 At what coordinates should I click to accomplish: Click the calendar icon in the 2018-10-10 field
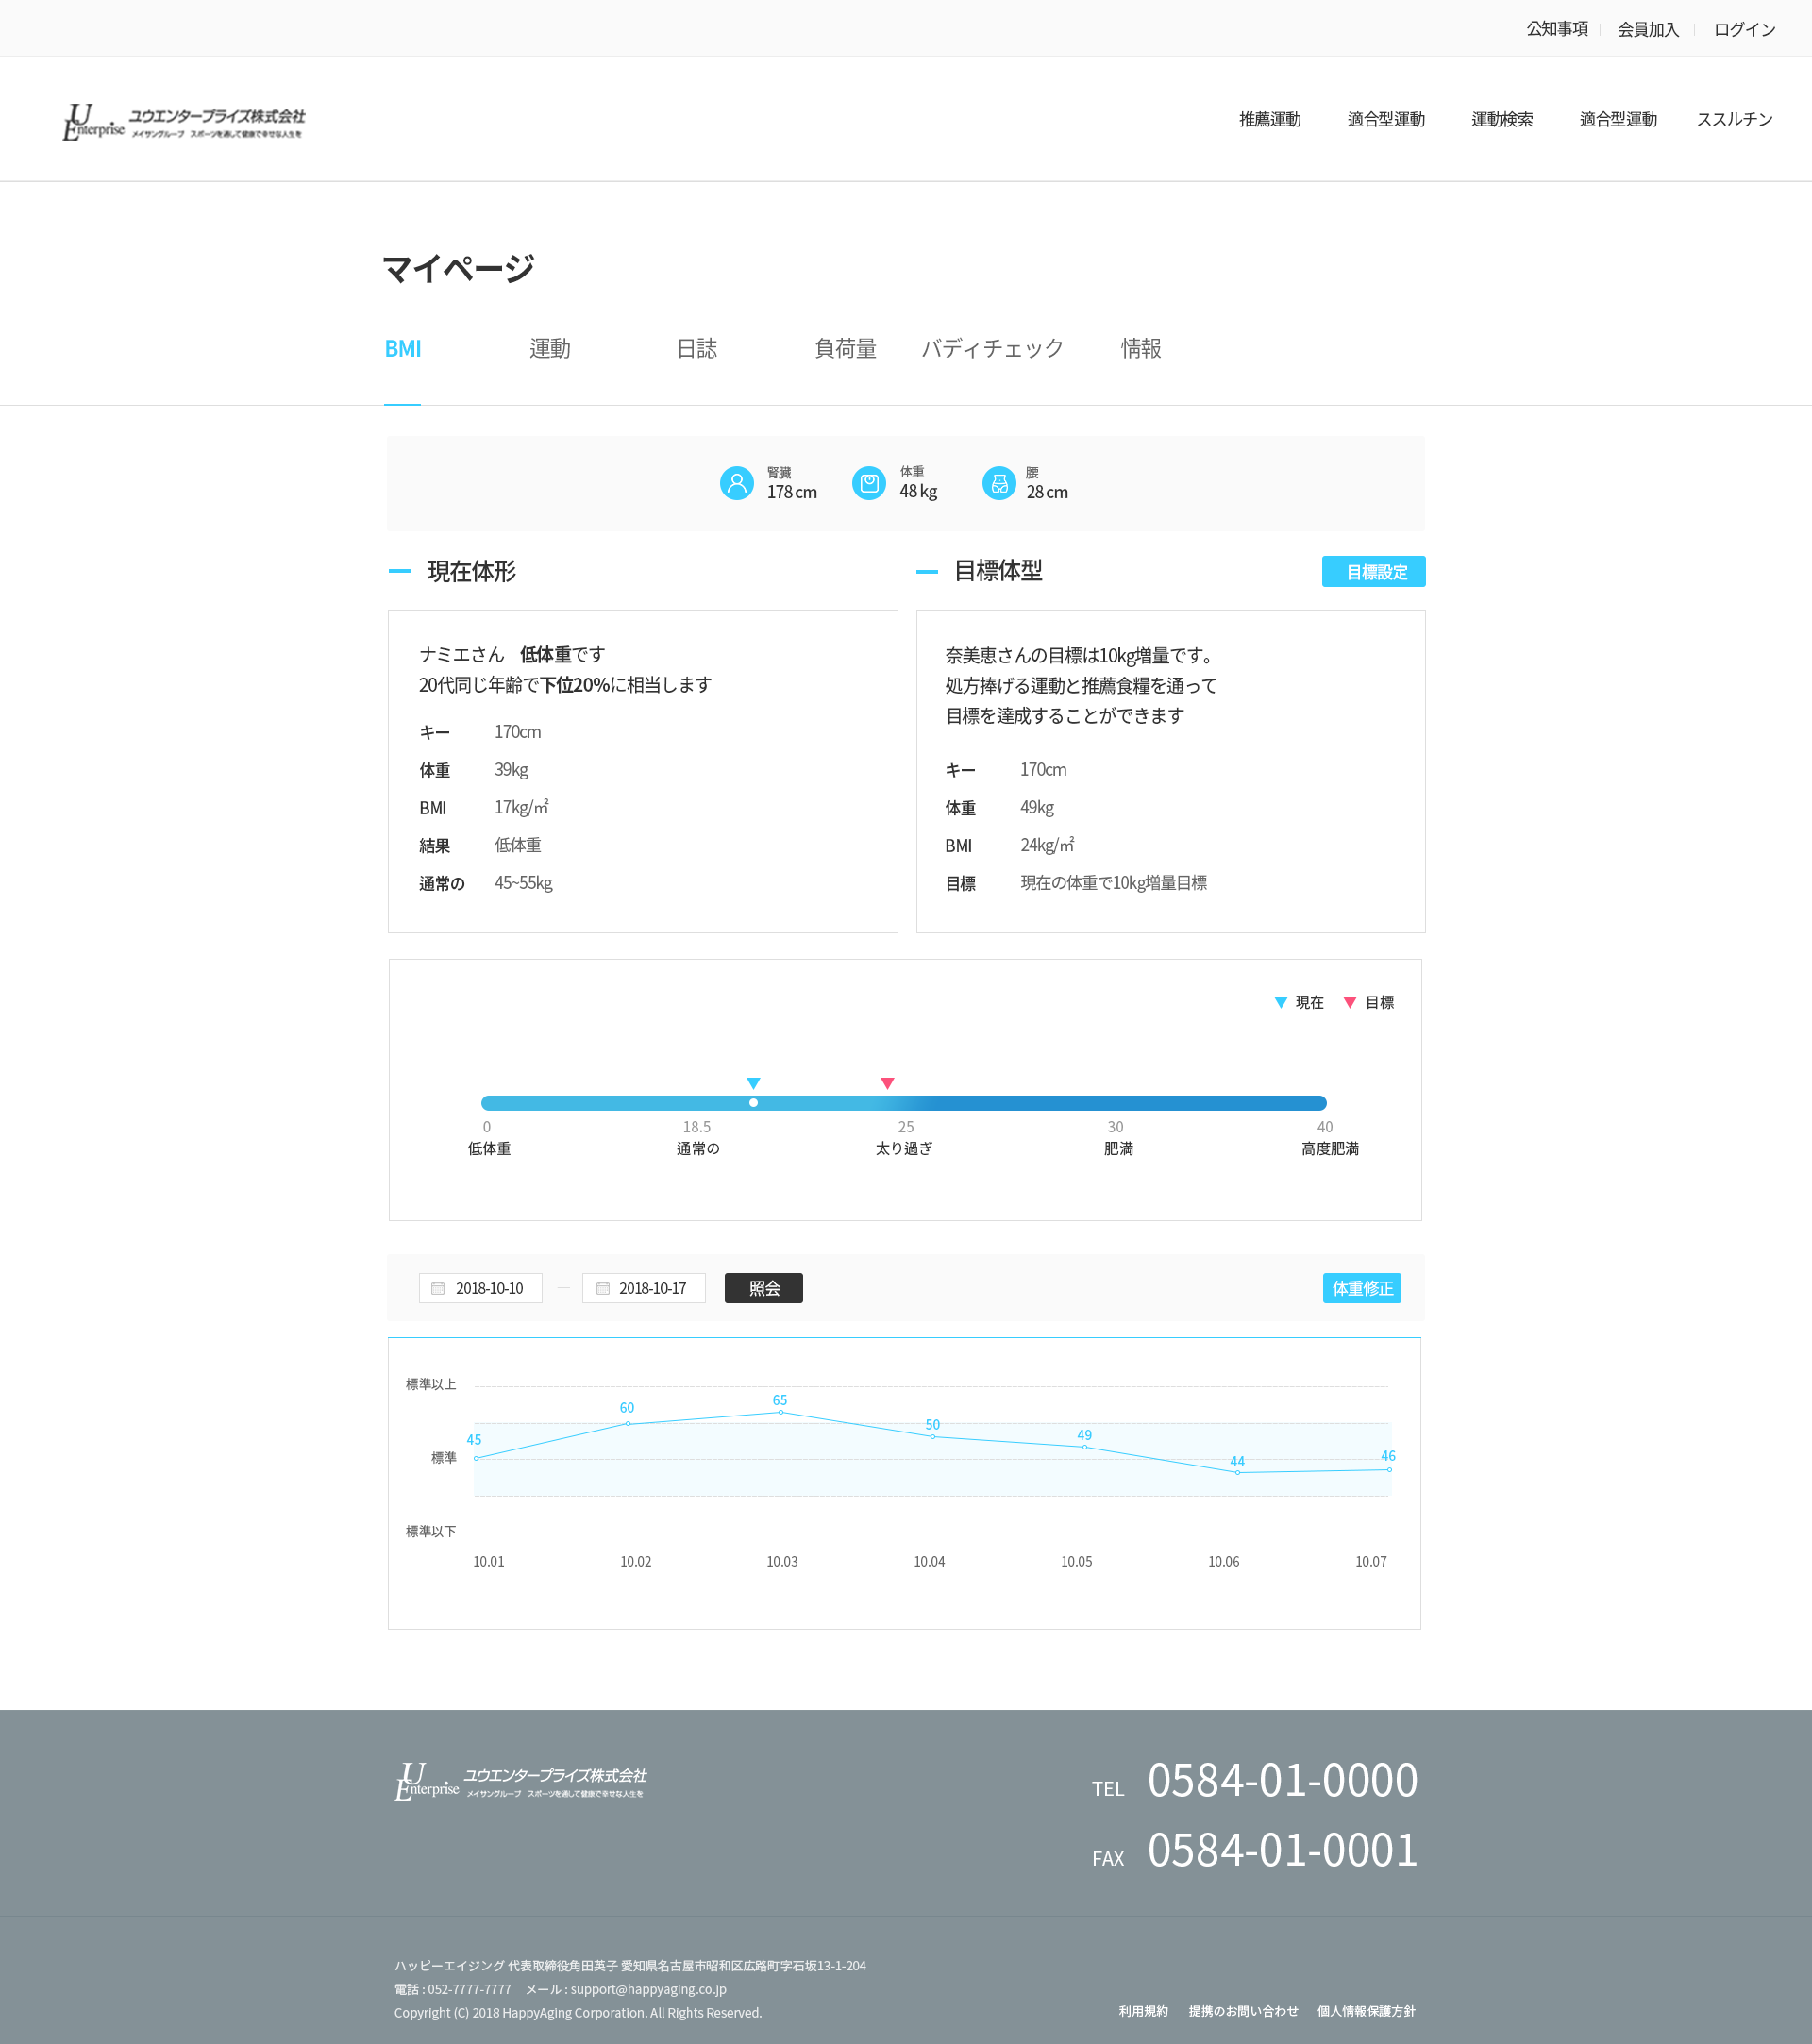pyautogui.click(x=437, y=1288)
